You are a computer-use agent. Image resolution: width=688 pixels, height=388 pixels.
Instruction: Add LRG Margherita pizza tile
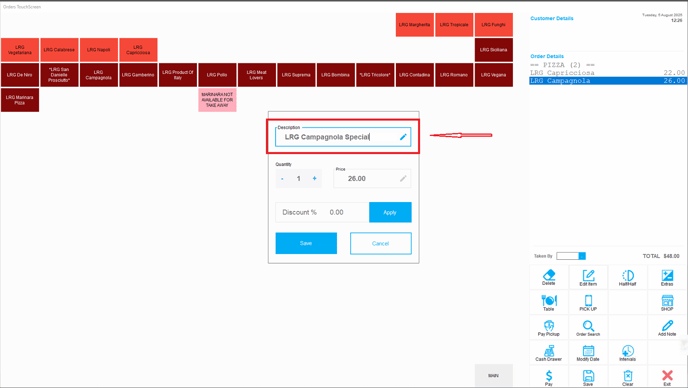click(415, 25)
